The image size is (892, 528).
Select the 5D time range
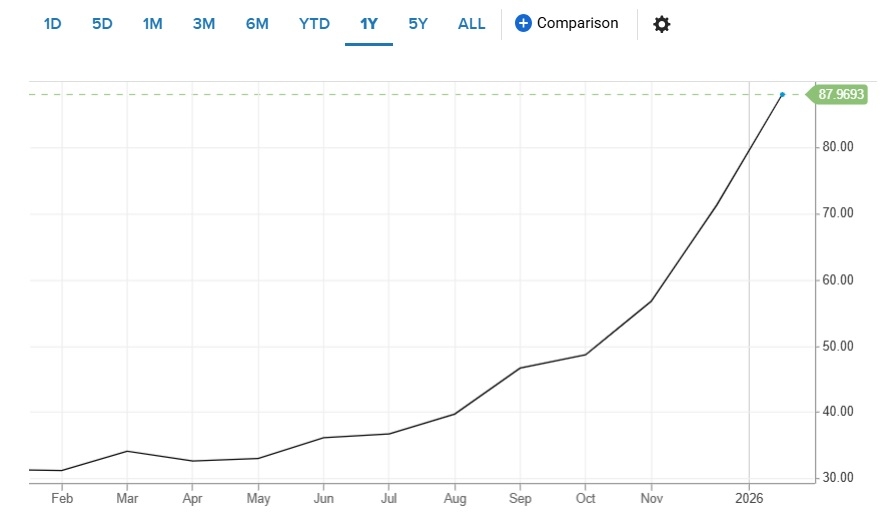tap(102, 24)
